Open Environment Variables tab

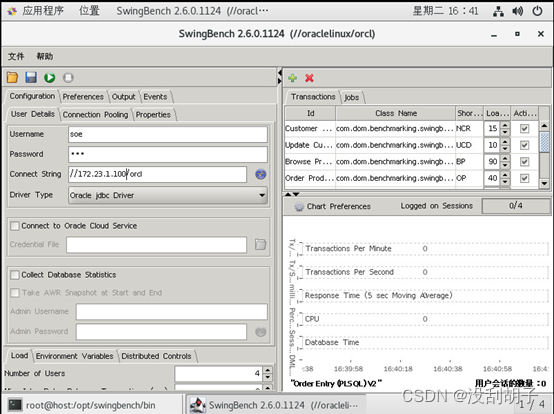75,356
